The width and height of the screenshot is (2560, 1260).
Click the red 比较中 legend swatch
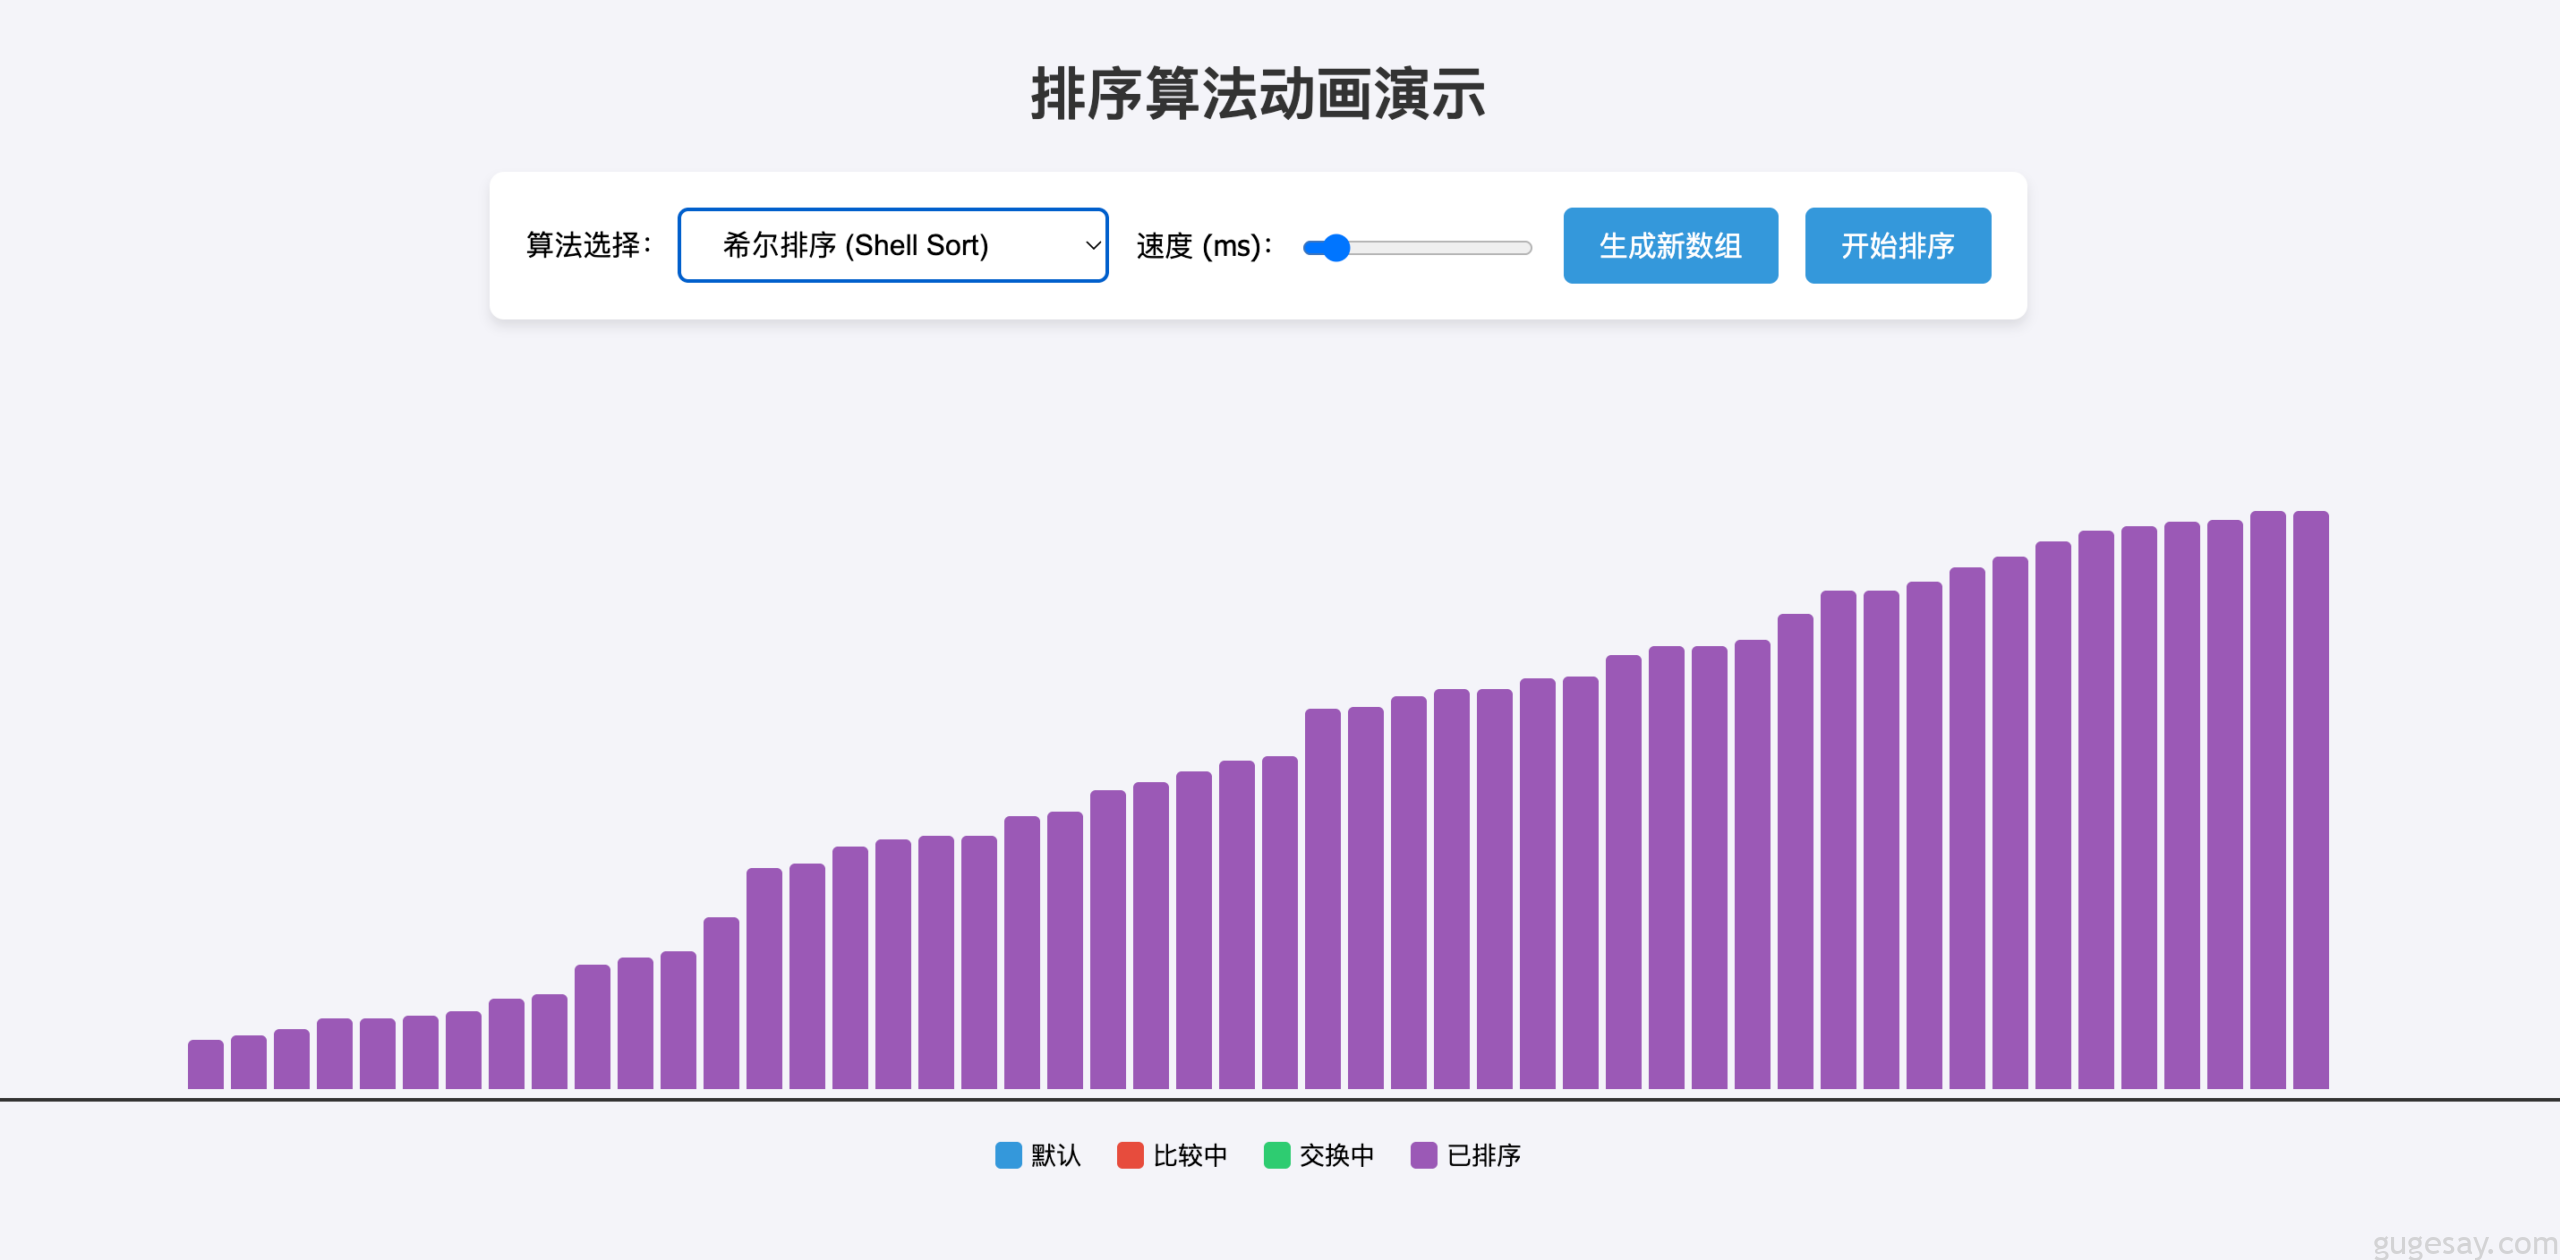pos(1130,1155)
